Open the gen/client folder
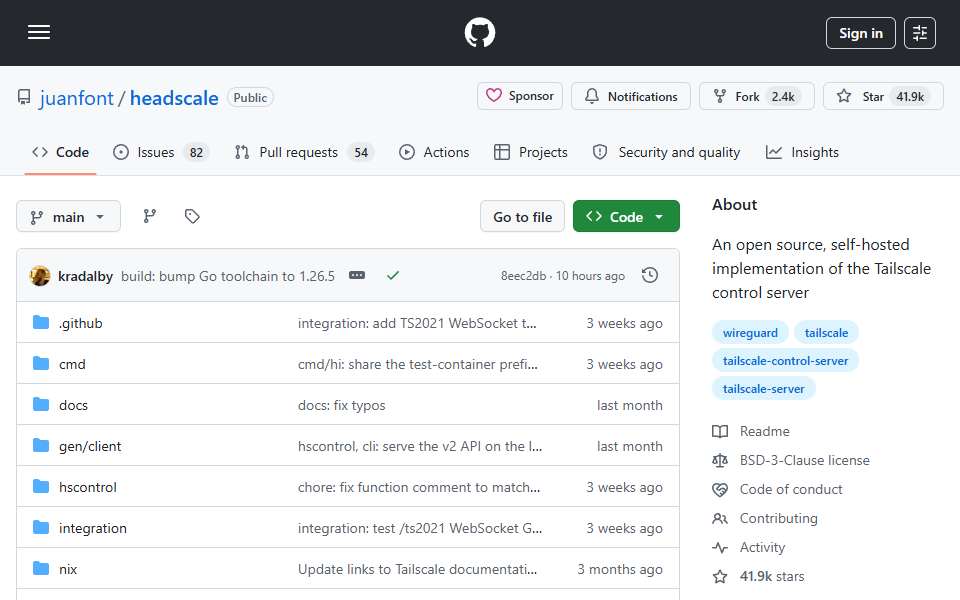960x600 pixels. 90,446
